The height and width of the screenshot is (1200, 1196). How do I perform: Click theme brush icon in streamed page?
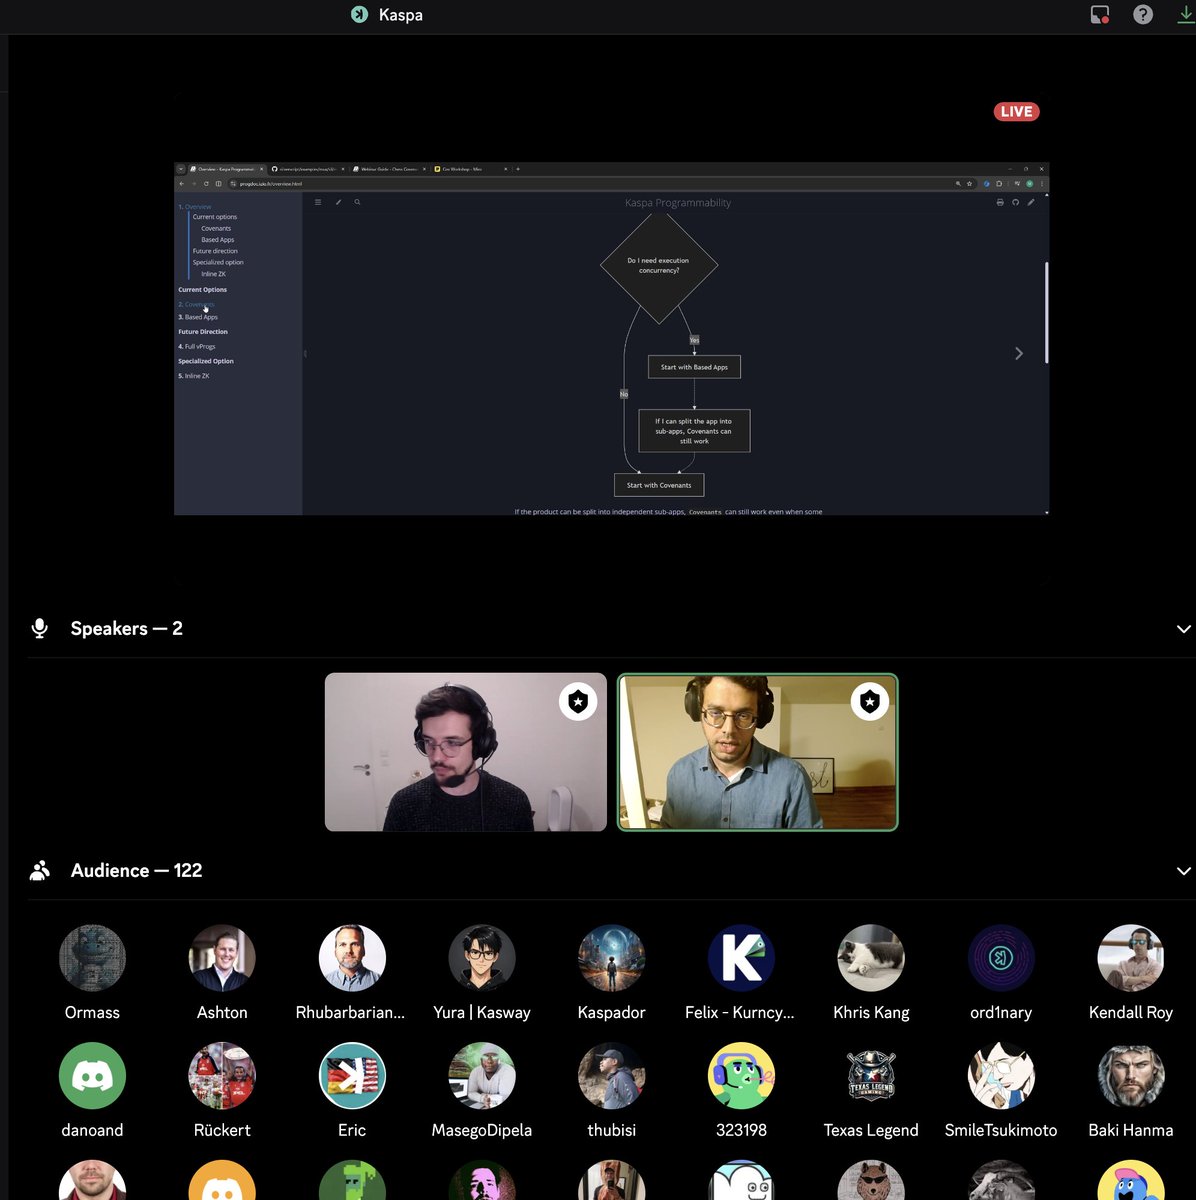[x=338, y=202]
